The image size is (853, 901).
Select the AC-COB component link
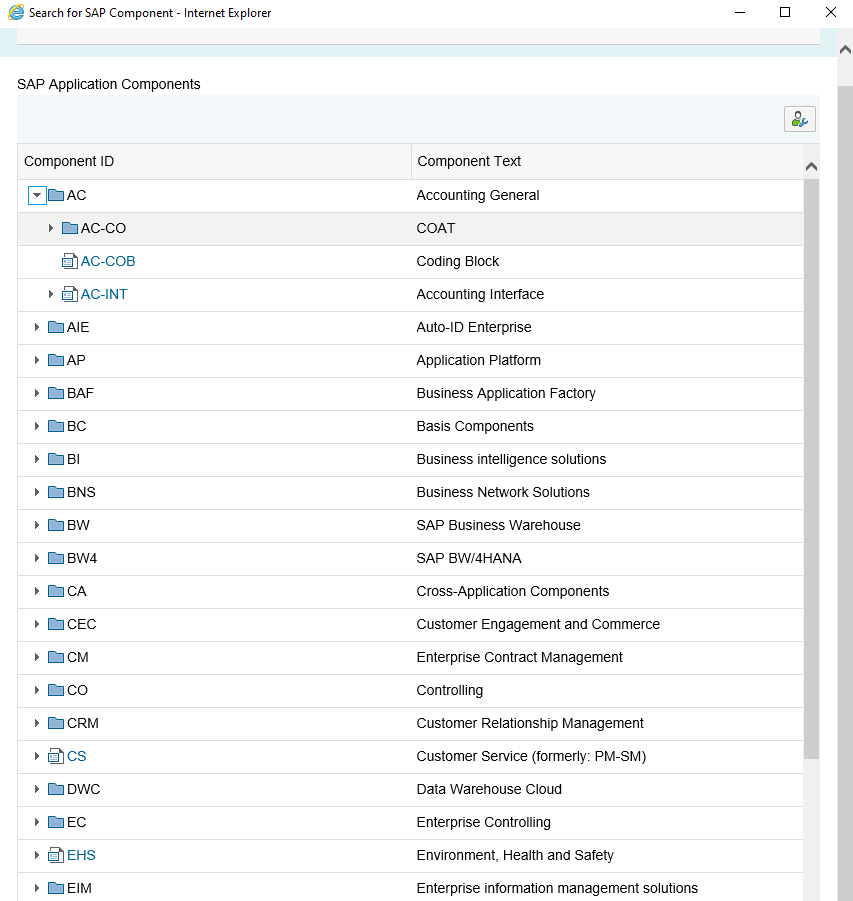107,261
